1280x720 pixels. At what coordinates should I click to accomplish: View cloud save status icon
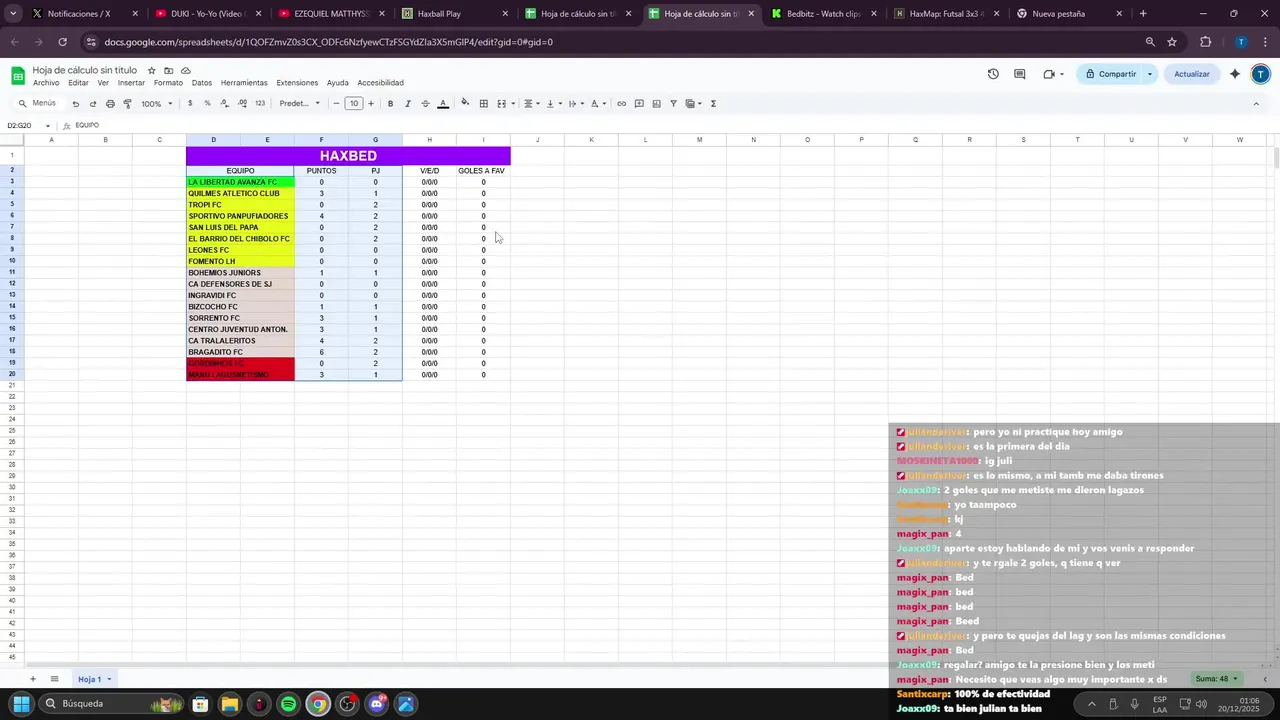tap(185, 70)
